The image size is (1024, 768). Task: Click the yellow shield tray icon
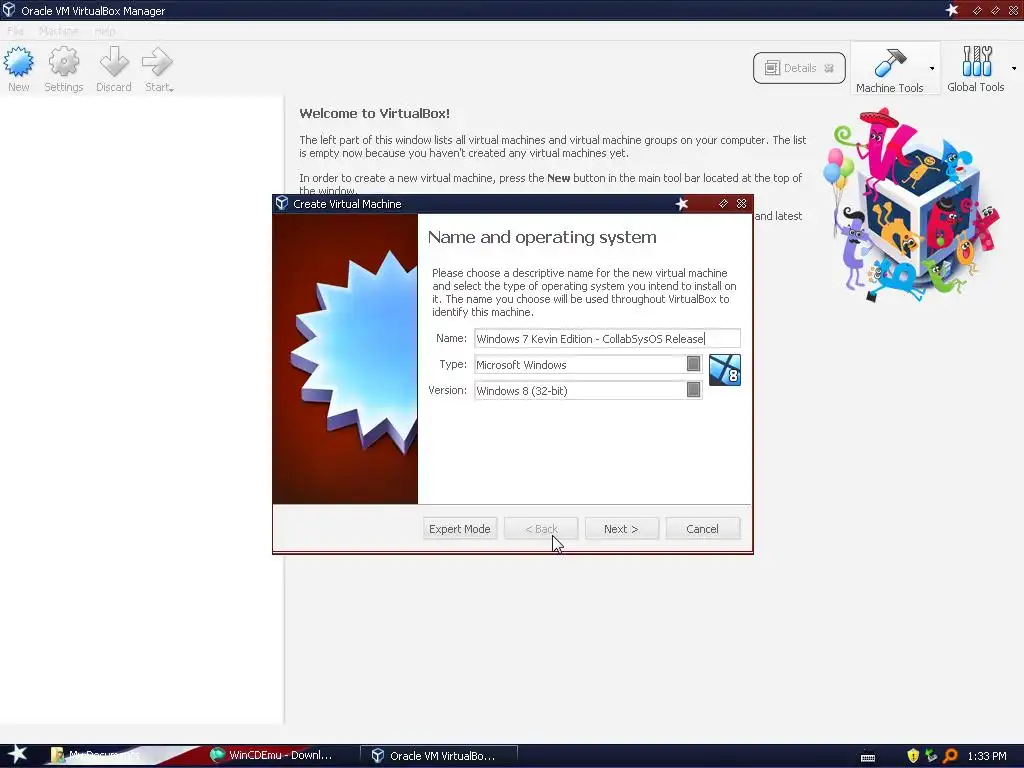click(x=913, y=756)
